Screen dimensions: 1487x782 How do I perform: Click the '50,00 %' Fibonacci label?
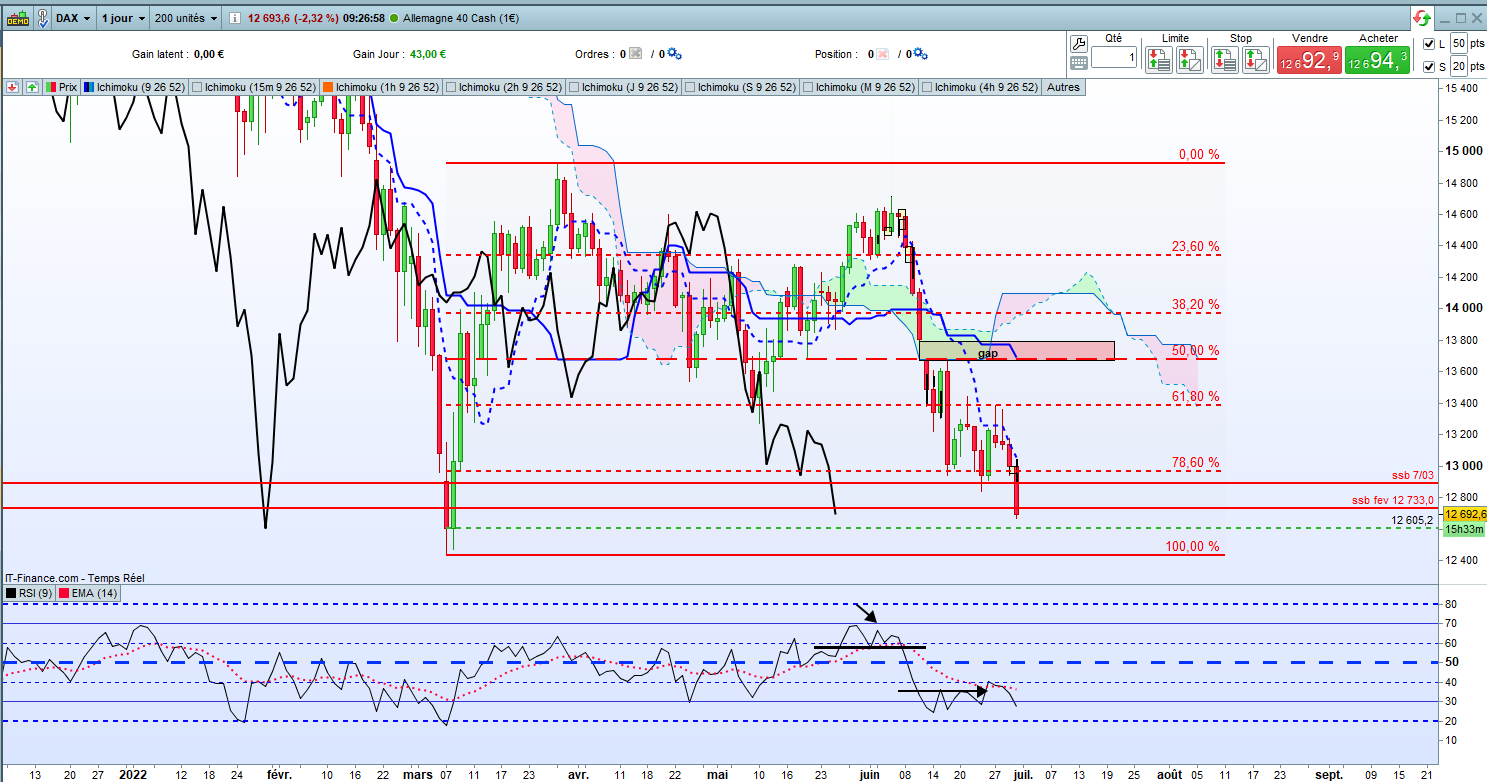point(1195,351)
